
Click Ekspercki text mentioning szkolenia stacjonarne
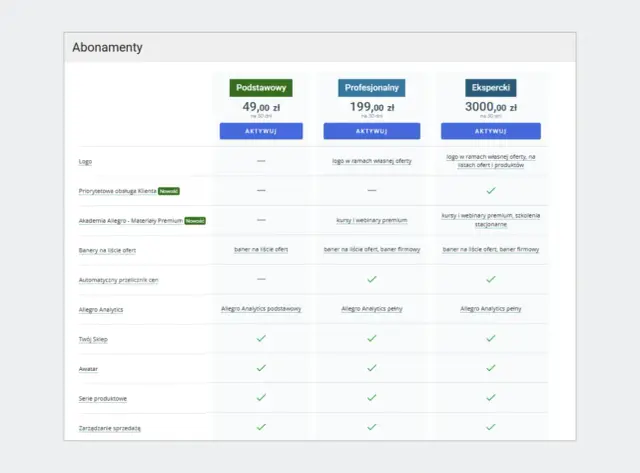click(491, 220)
